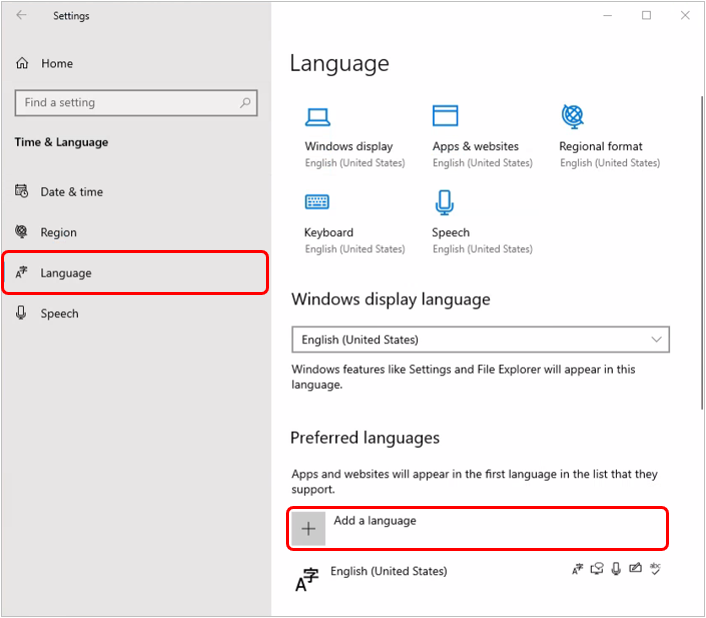Open Windows display language dropdown
Viewport: 706px width, 618px height.
point(480,339)
